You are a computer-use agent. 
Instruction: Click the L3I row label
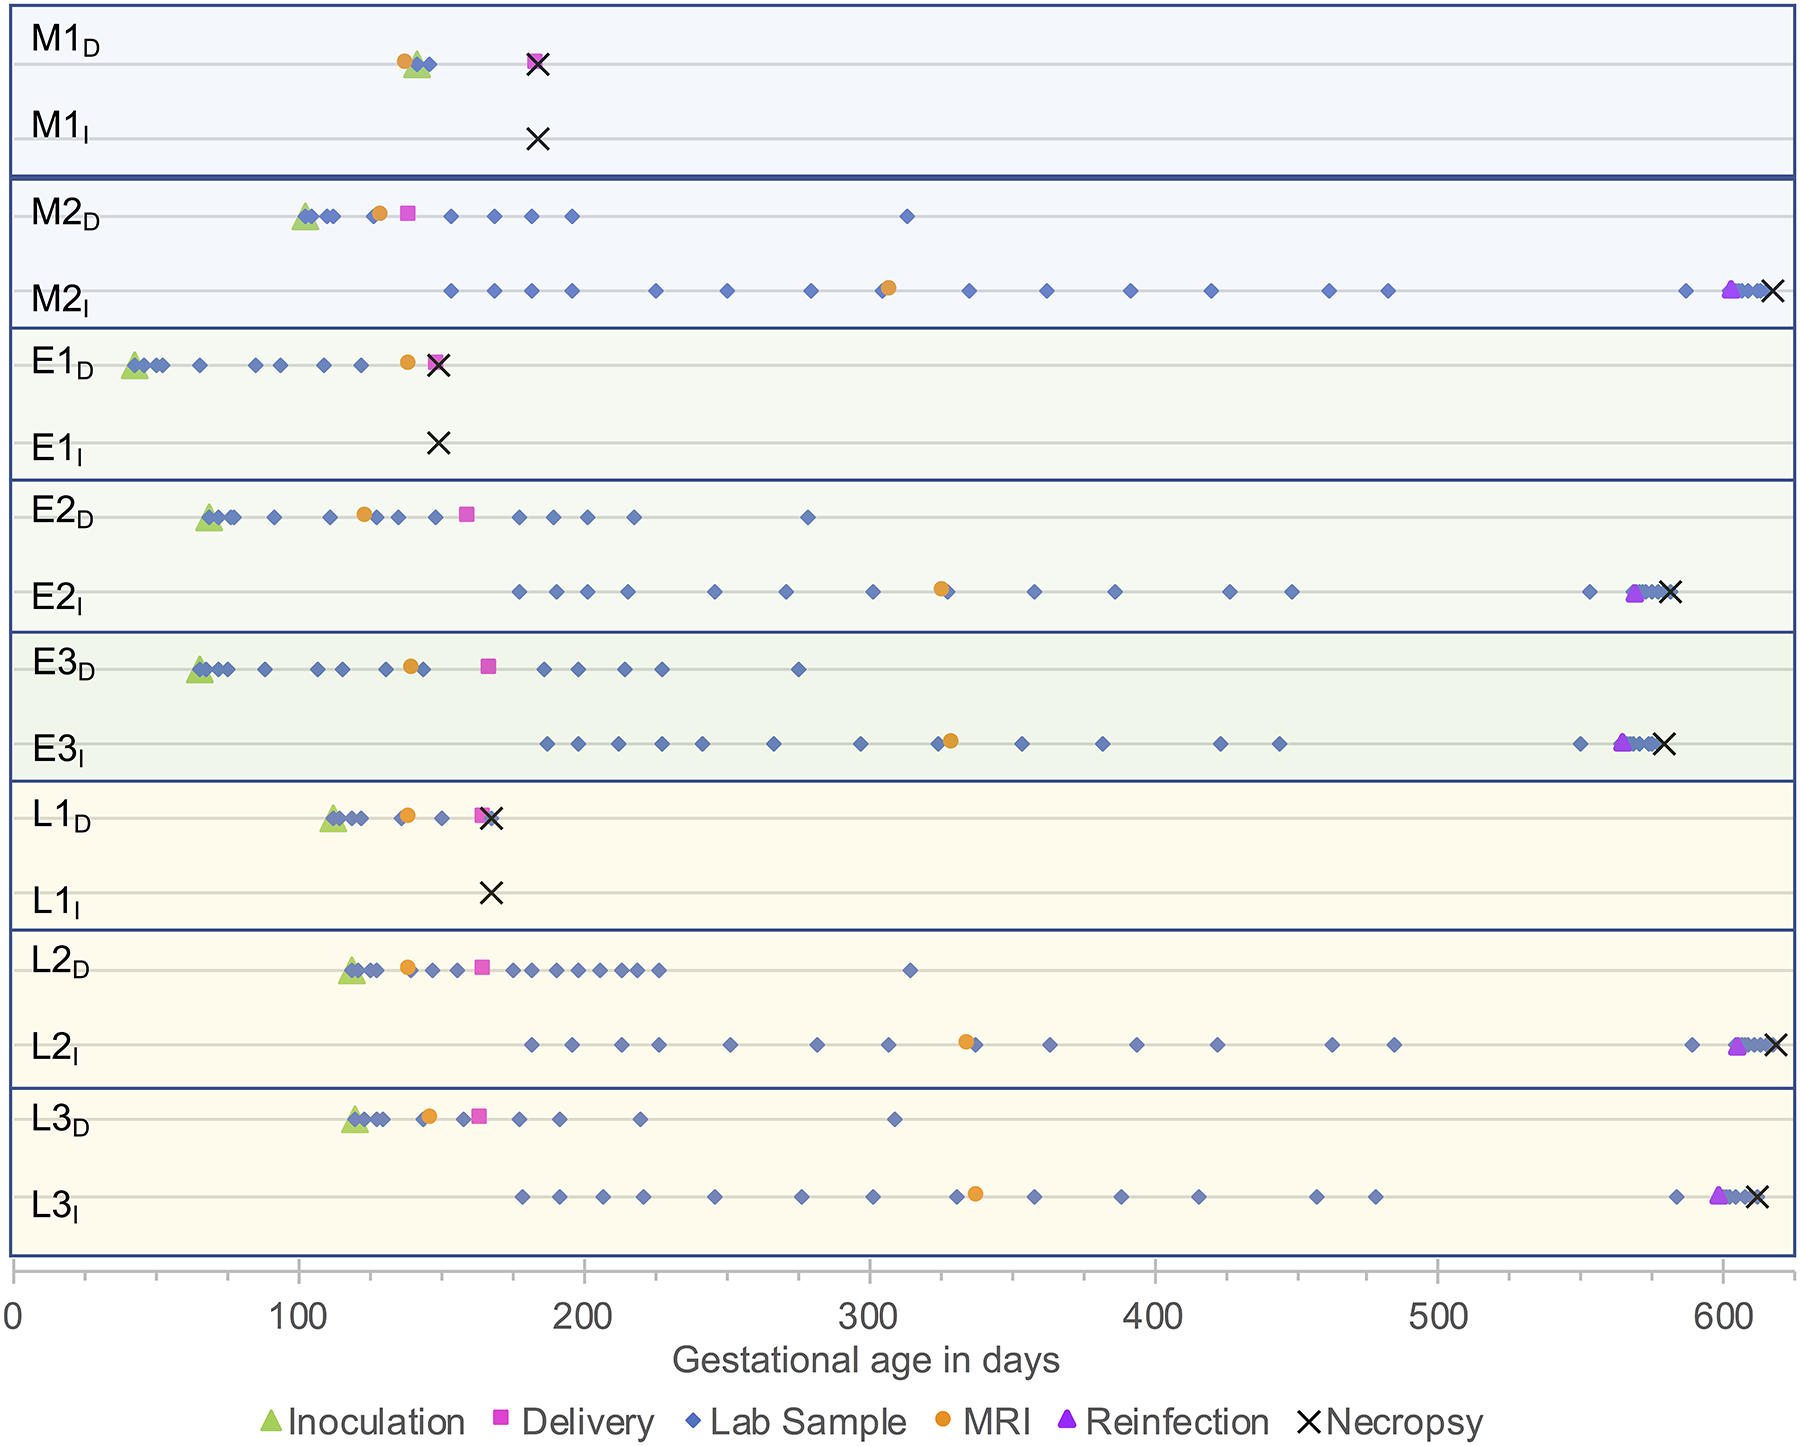55,1206
